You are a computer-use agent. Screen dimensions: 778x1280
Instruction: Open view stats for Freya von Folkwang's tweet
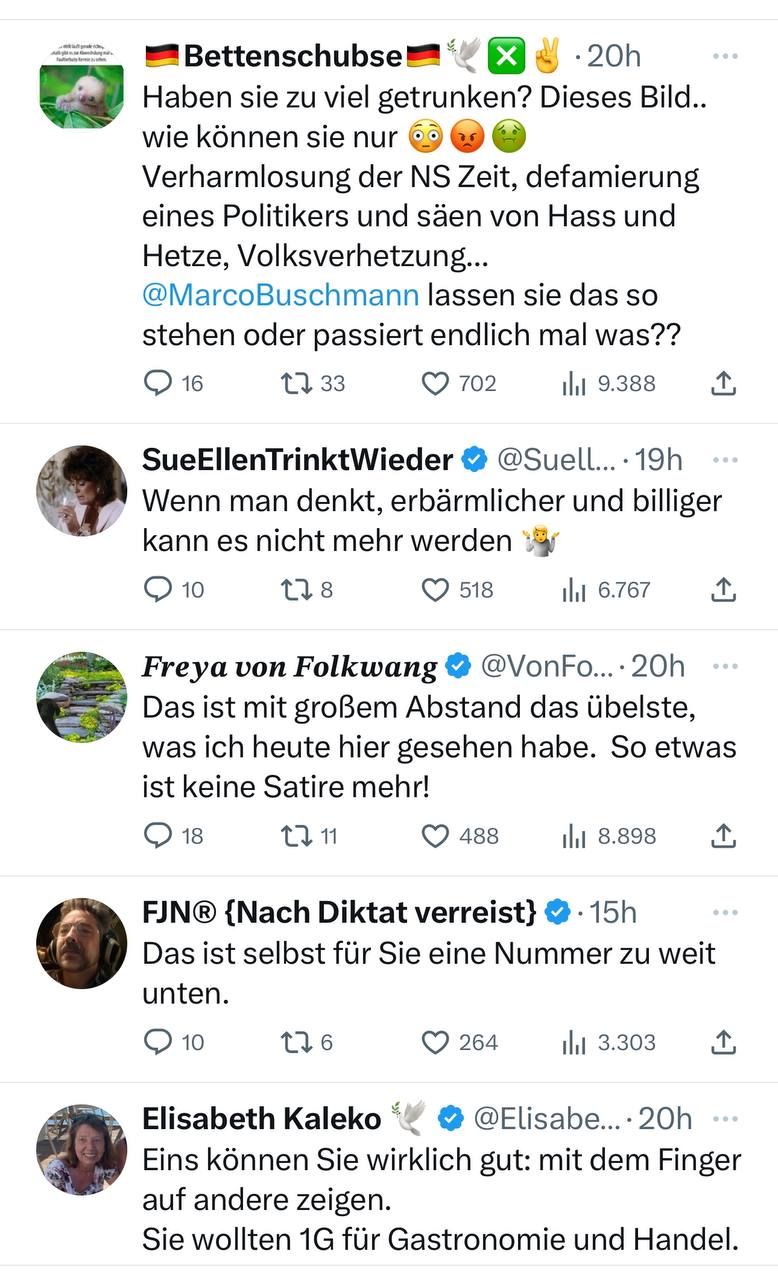(573, 836)
